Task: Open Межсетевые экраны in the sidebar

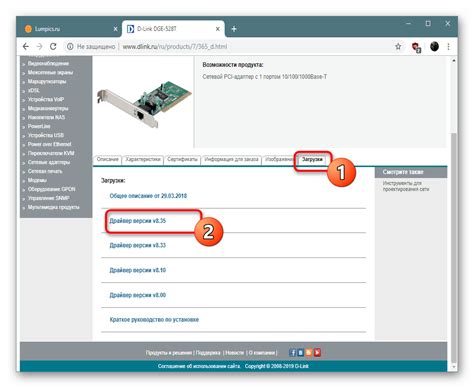Action: [x=50, y=72]
